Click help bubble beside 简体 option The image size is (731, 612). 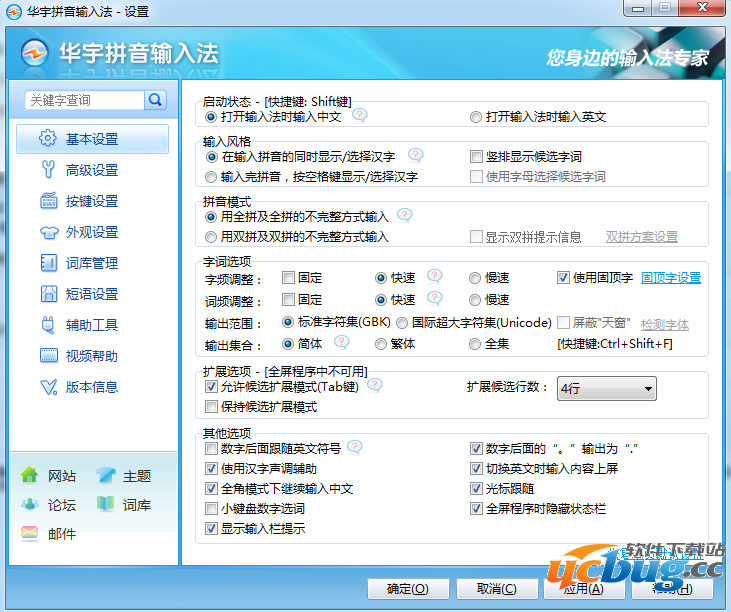point(342,343)
